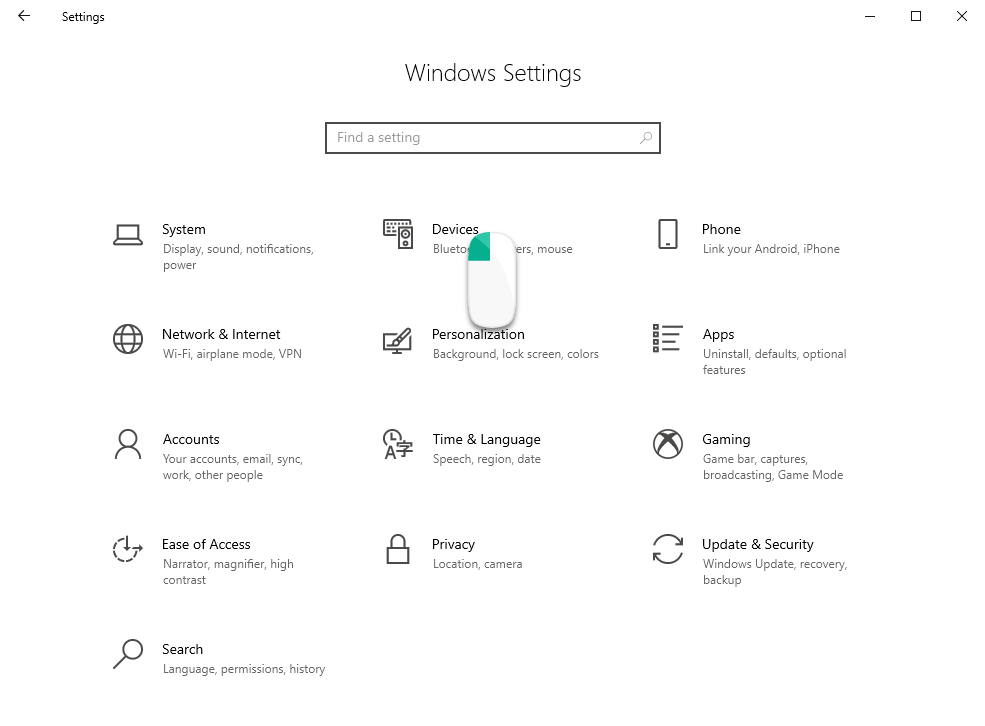Open Privacy settings heading
985x726 pixels.
[x=453, y=544]
